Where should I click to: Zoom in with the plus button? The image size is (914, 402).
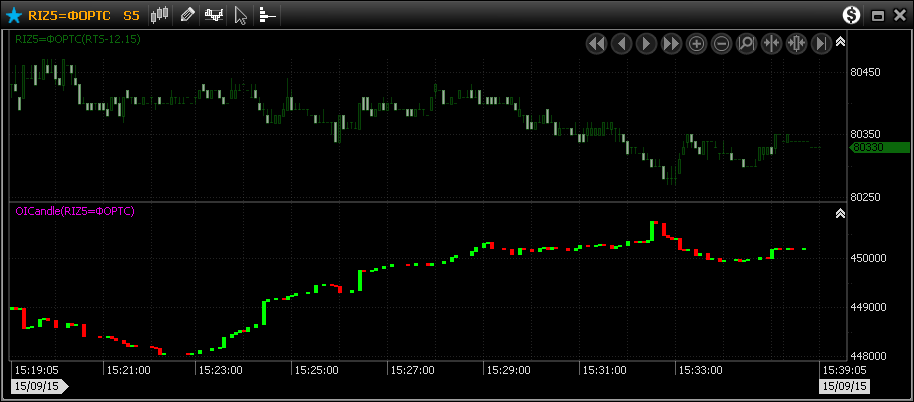pyautogui.click(x=697, y=44)
